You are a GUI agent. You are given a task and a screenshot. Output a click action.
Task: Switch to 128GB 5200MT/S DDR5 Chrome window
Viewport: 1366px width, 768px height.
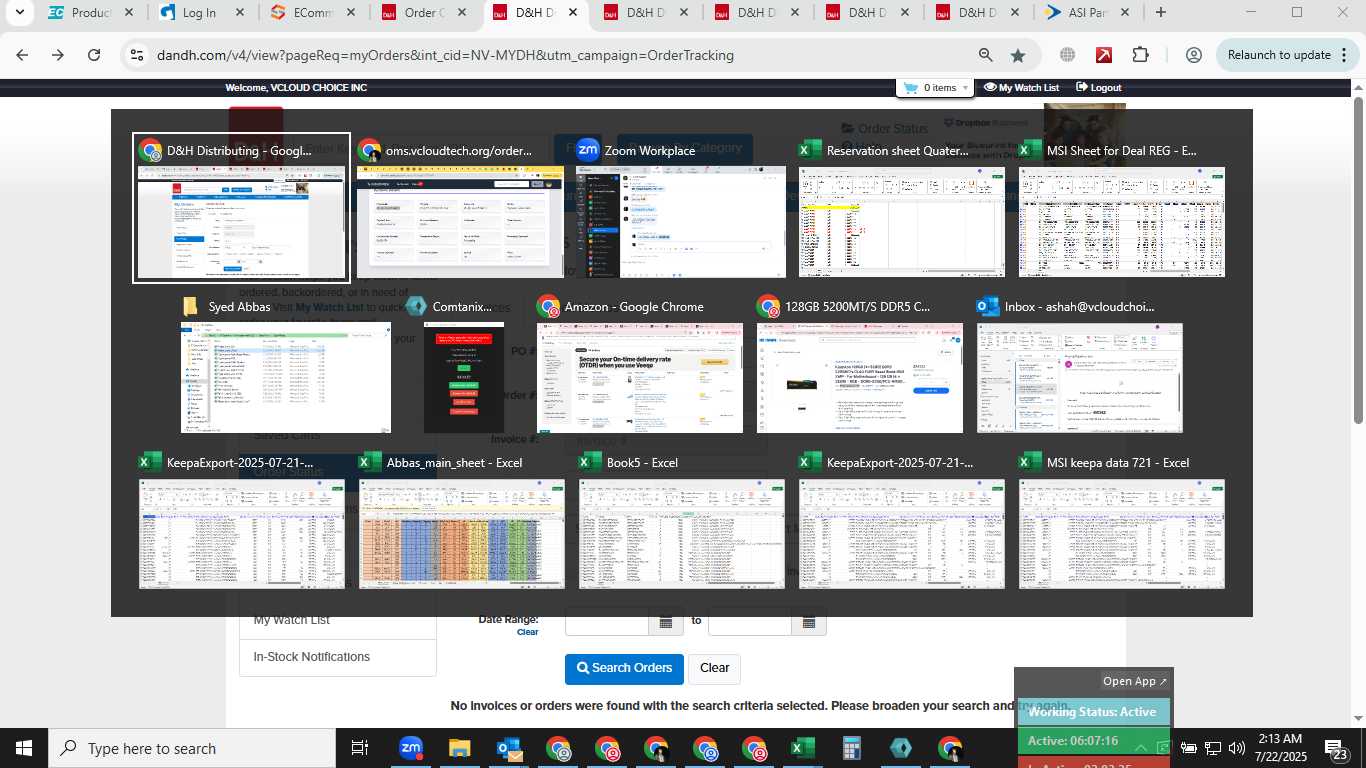[x=860, y=365]
